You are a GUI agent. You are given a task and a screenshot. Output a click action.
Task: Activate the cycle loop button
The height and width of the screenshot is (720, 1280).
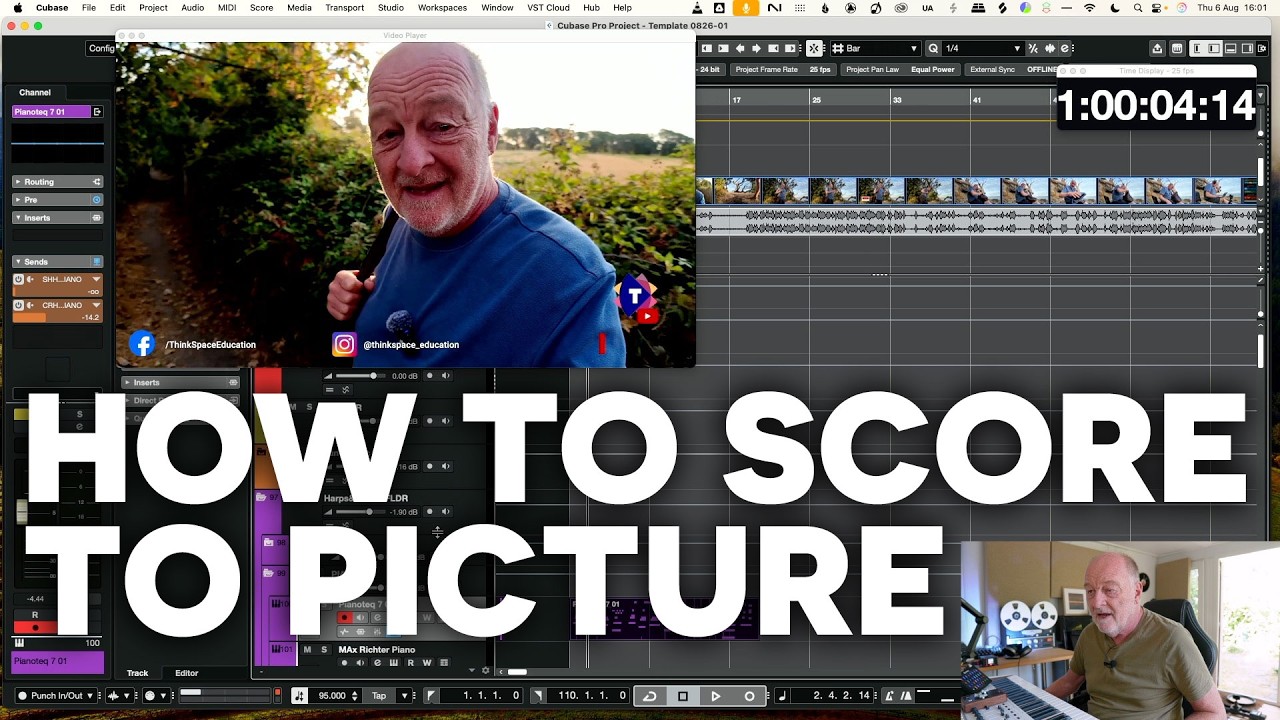(x=649, y=696)
